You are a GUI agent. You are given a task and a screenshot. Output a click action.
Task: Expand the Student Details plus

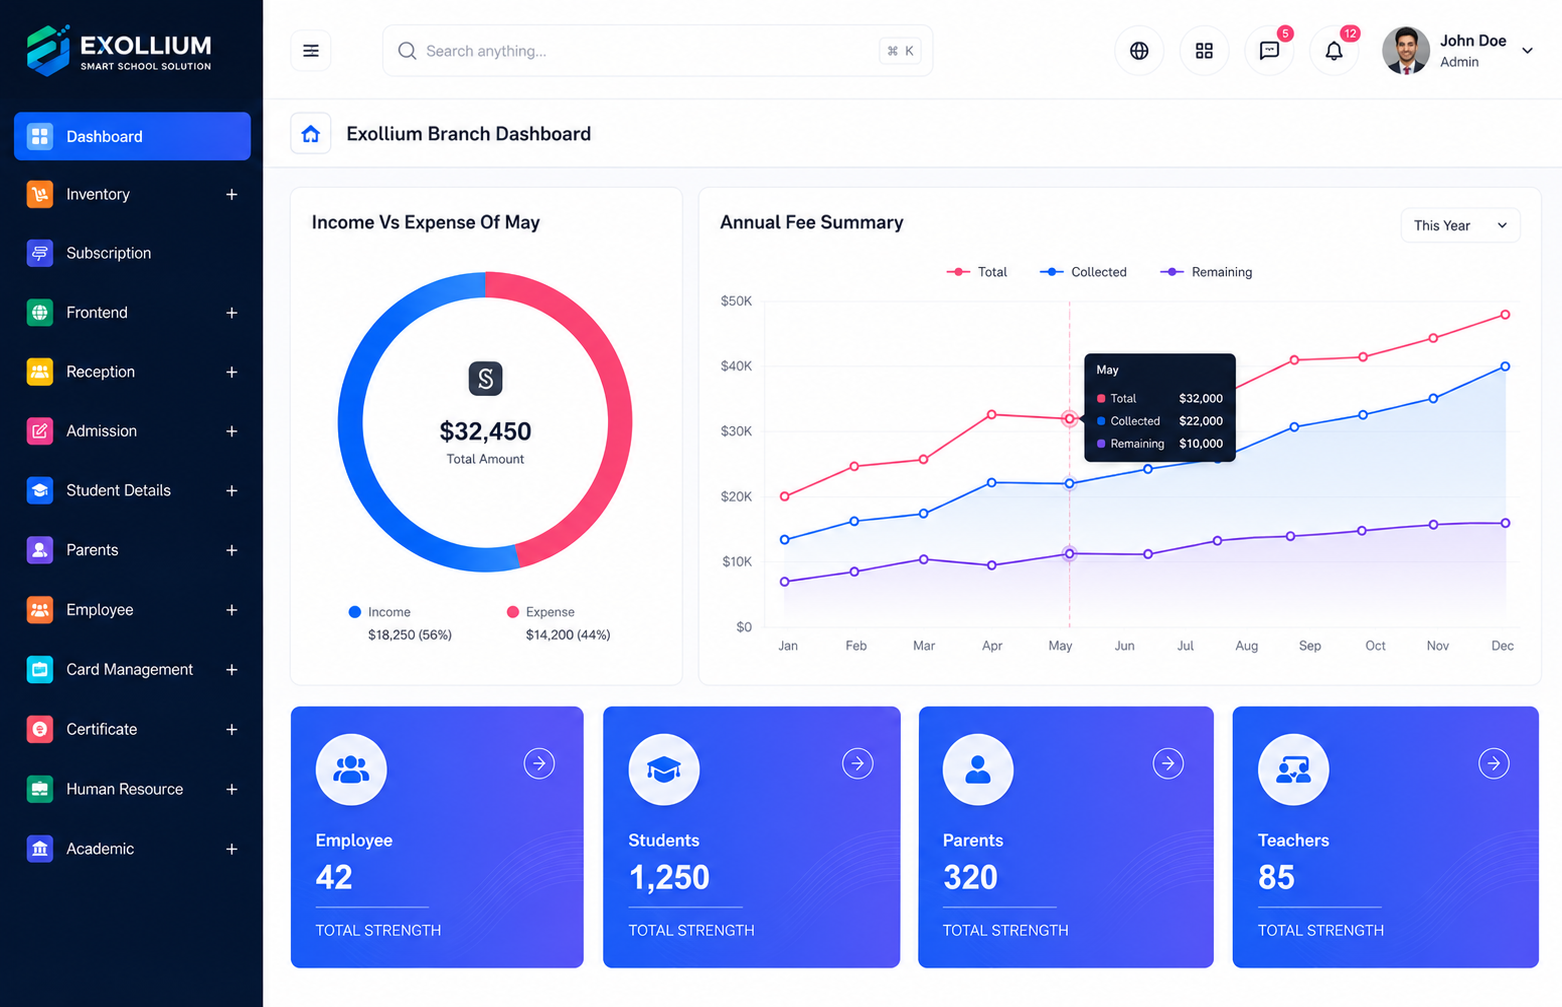tap(231, 491)
